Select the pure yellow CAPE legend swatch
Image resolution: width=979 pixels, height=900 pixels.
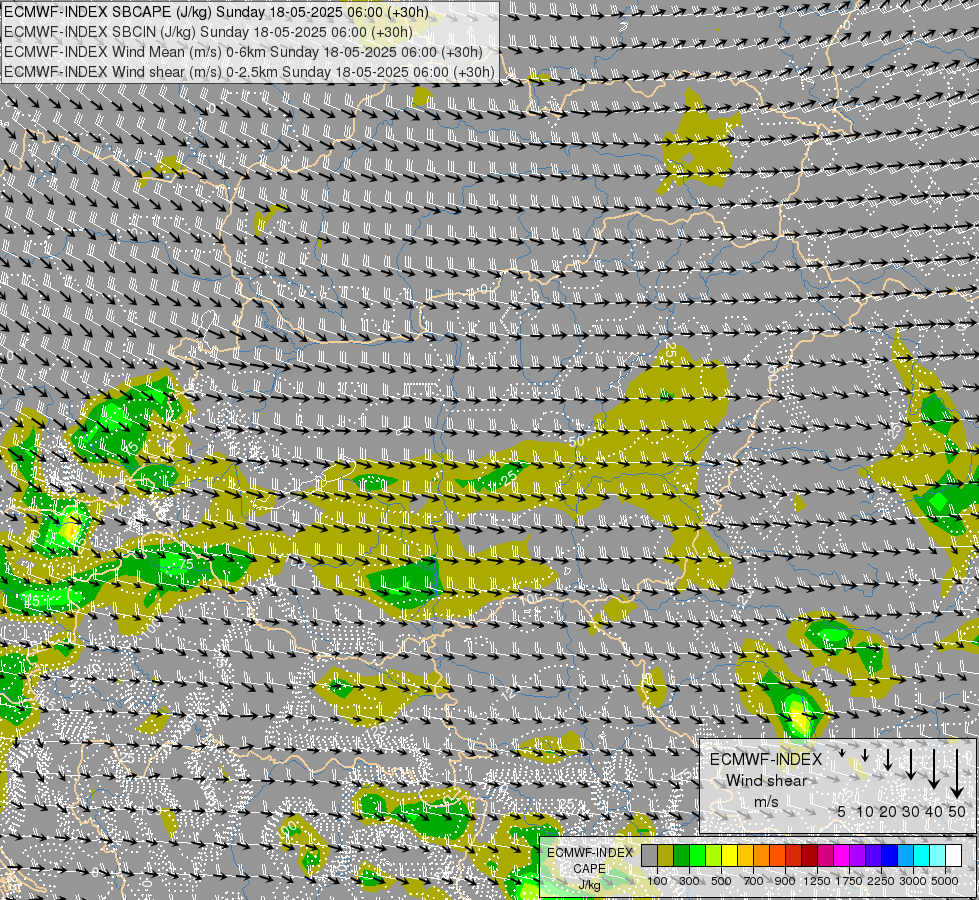pos(729,856)
